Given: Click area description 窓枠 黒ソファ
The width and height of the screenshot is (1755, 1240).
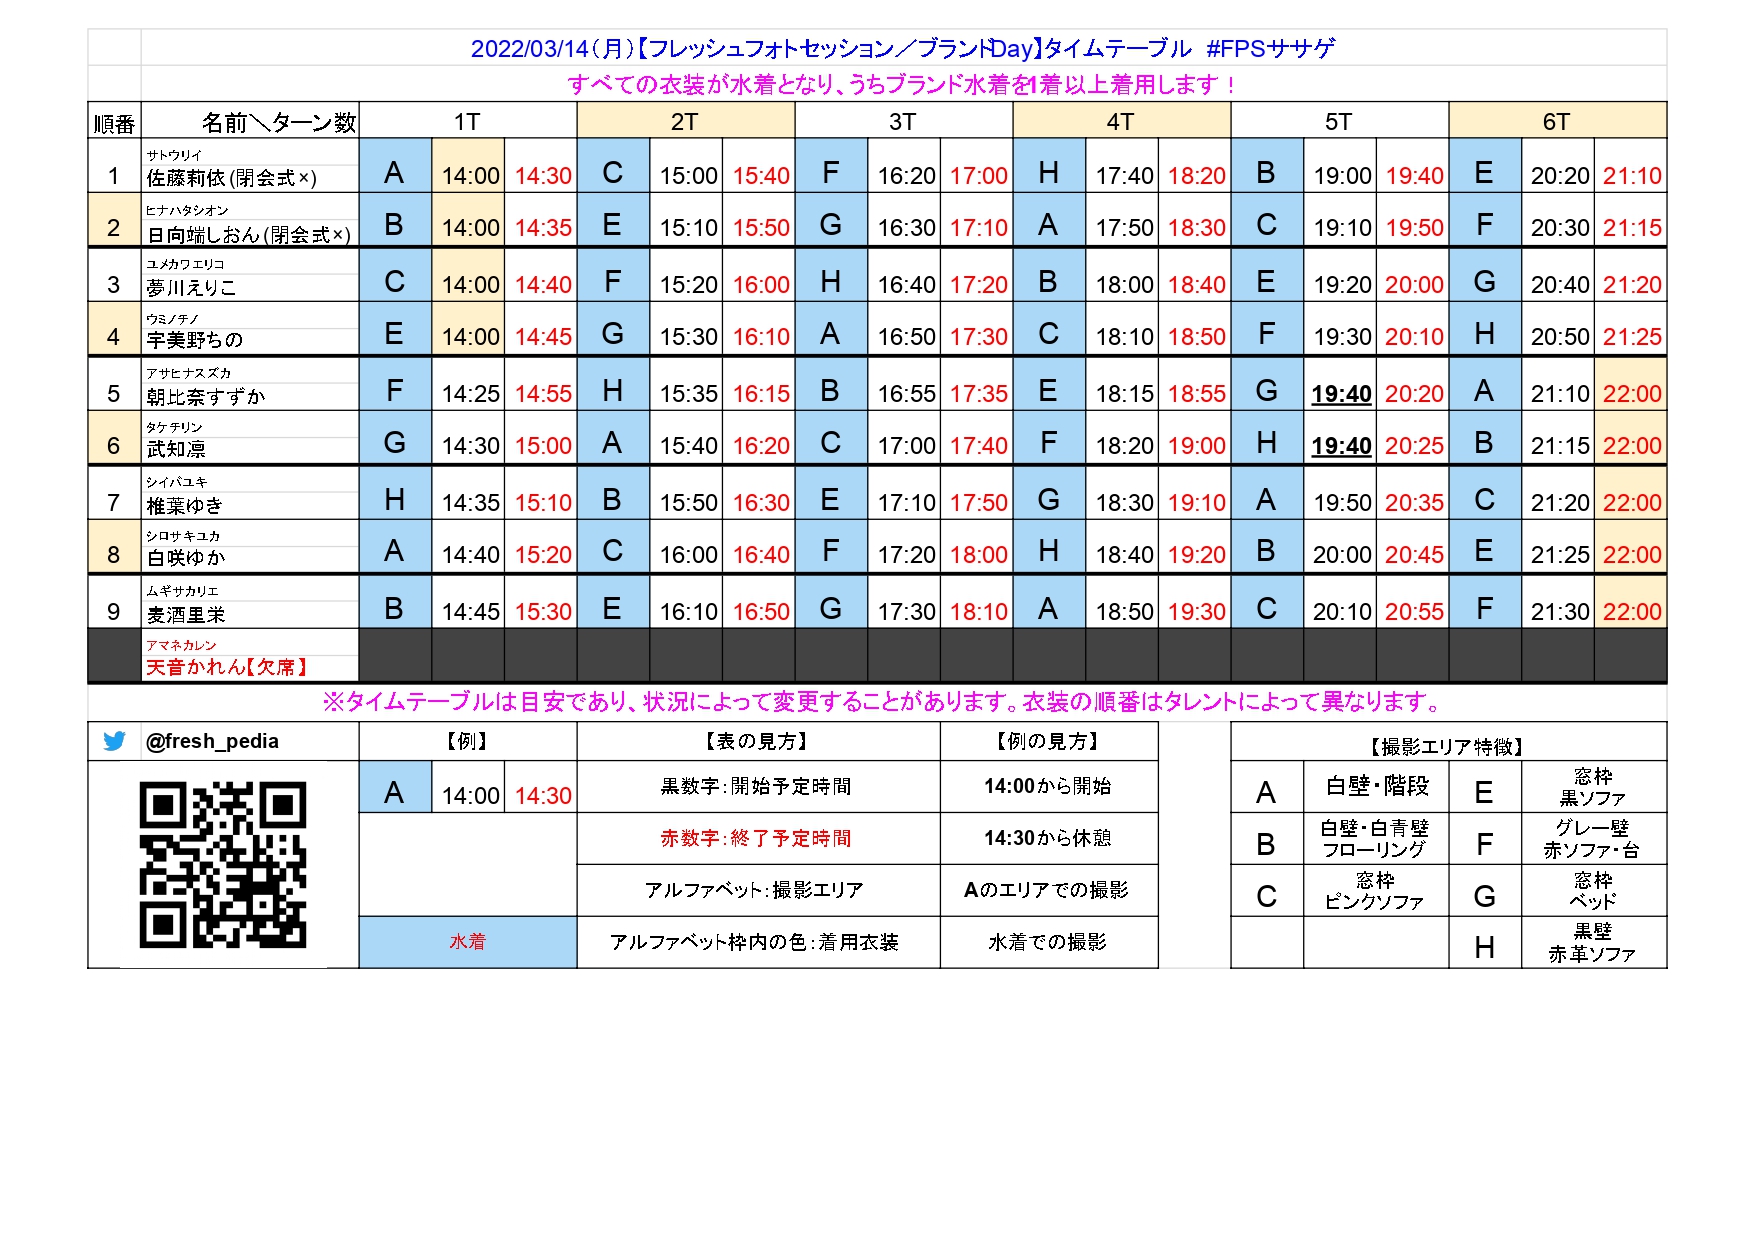Looking at the screenshot, I should [x=1593, y=787].
